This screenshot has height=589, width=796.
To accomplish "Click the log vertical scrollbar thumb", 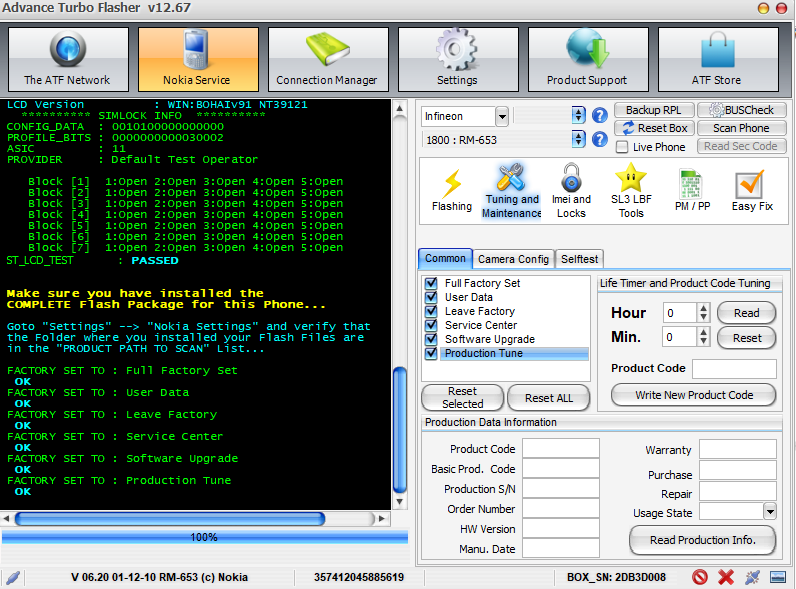I will 400,430.
